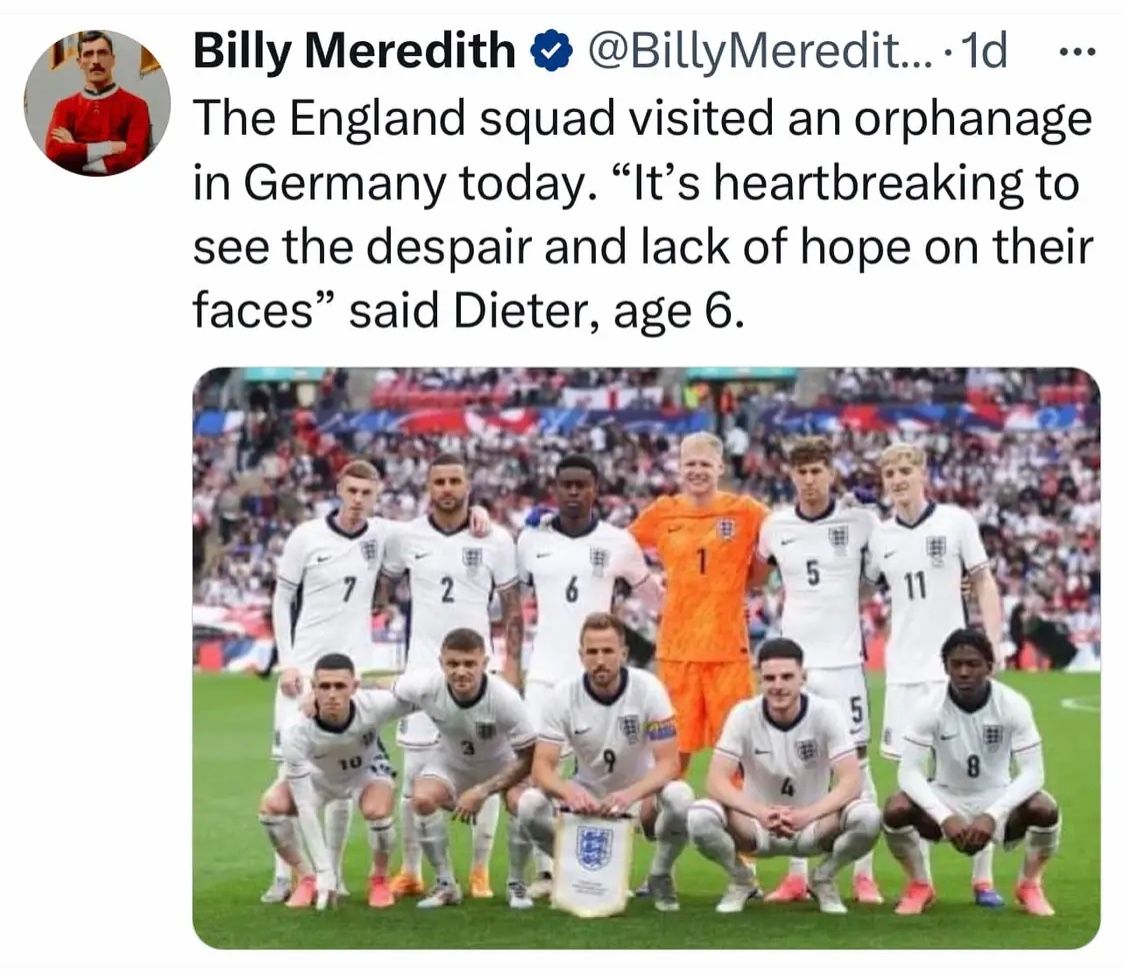Click the word 'orphanage' in tweet text
The image size is (1123, 971).
[x=984, y=119]
